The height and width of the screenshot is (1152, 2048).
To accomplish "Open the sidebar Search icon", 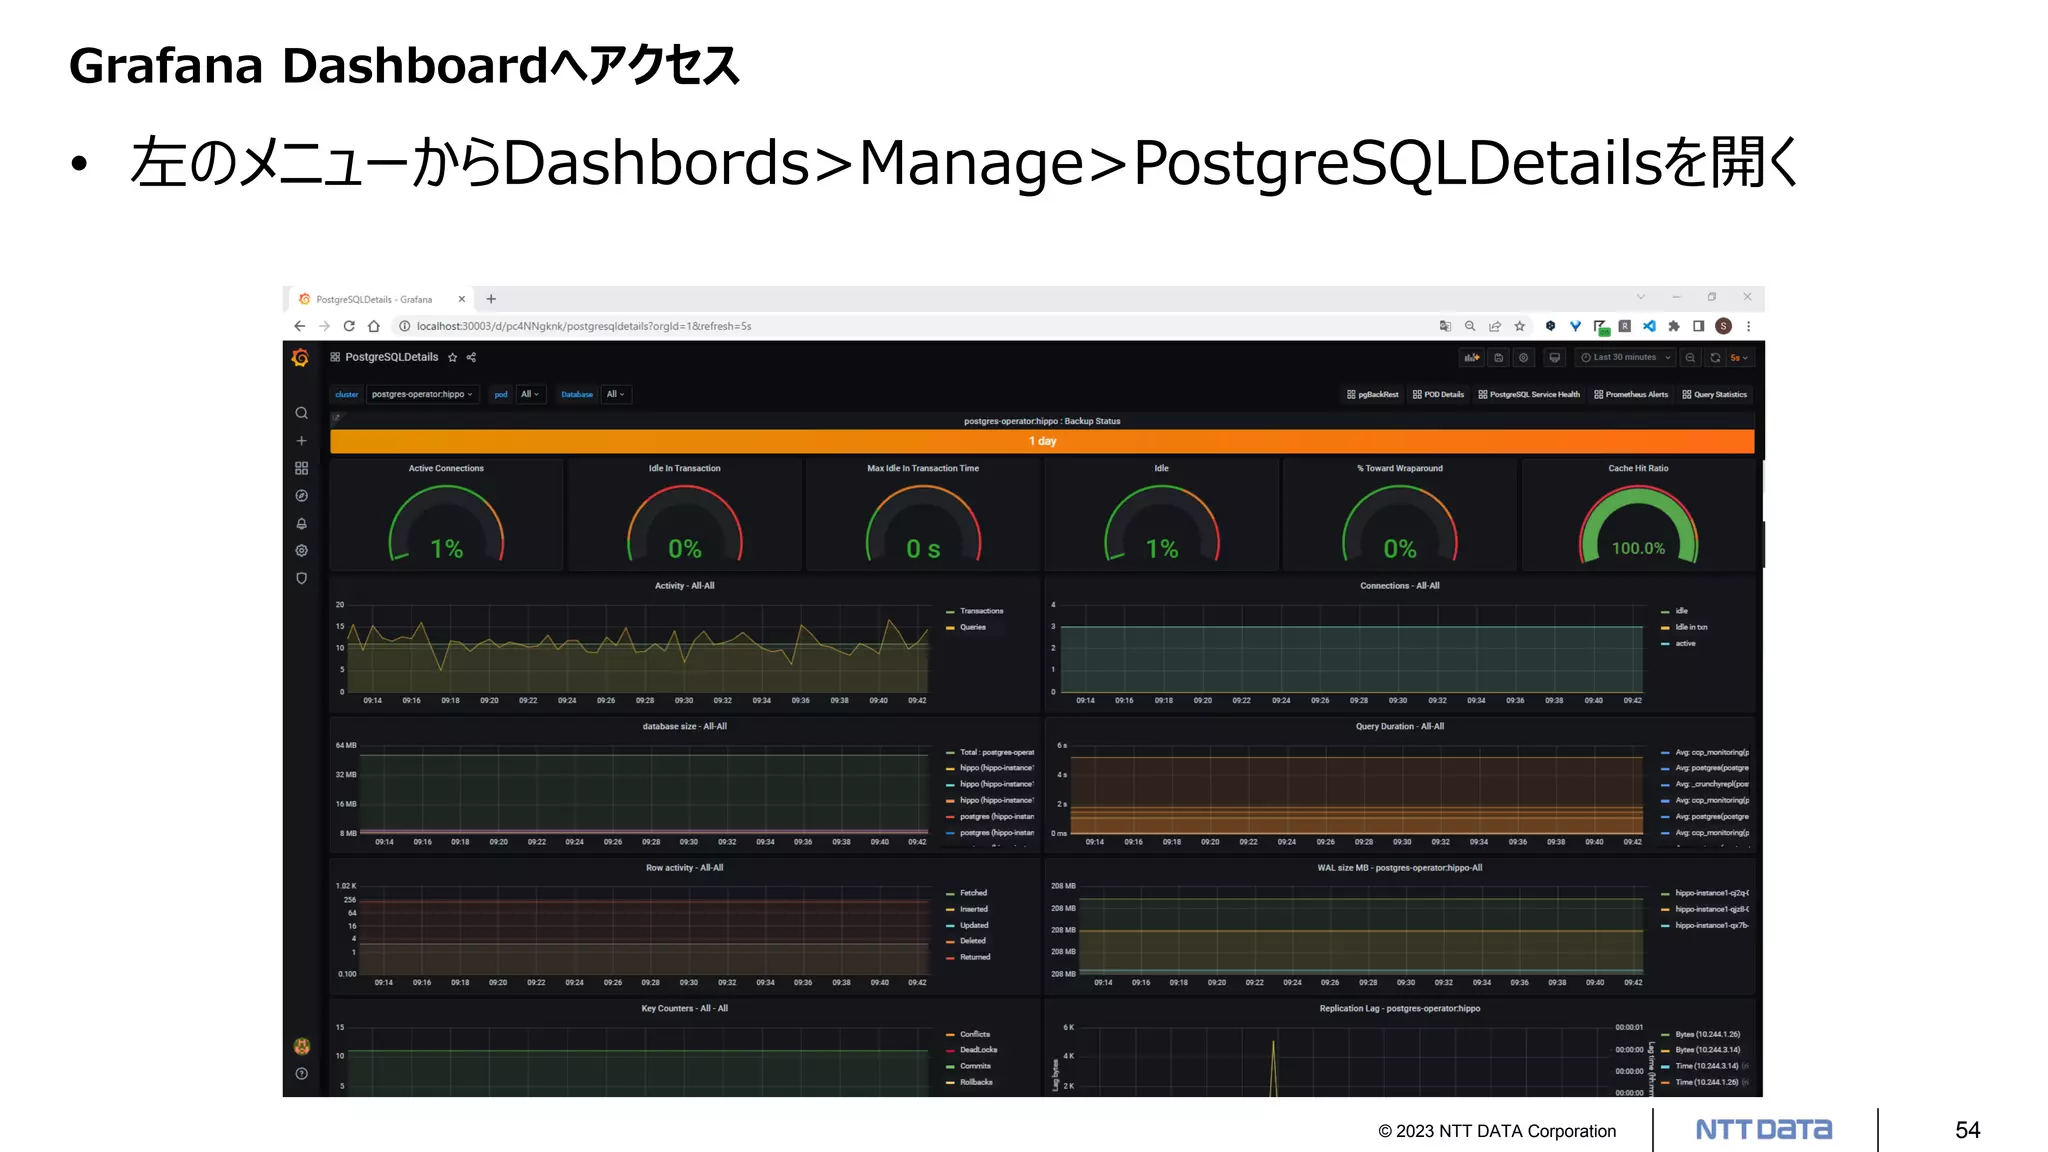I will 301,413.
